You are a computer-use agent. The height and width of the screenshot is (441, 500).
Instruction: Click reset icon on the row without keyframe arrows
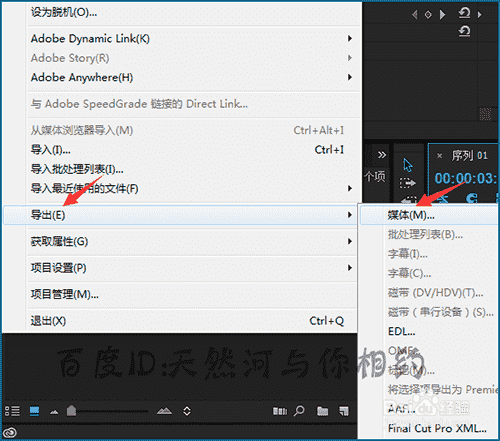pos(464,31)
